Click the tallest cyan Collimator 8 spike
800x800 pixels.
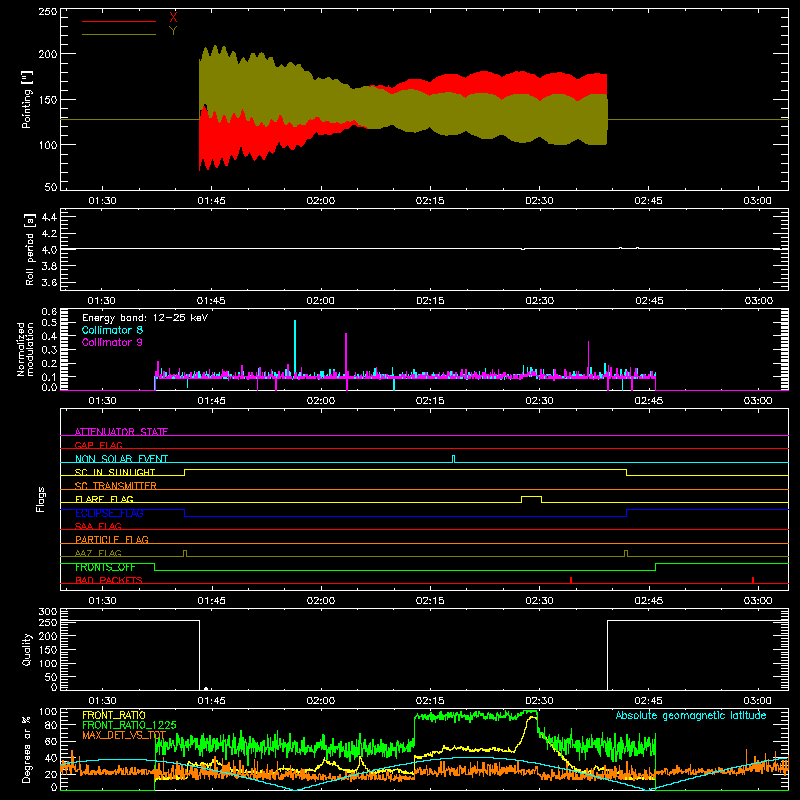[x=295, y=347]
